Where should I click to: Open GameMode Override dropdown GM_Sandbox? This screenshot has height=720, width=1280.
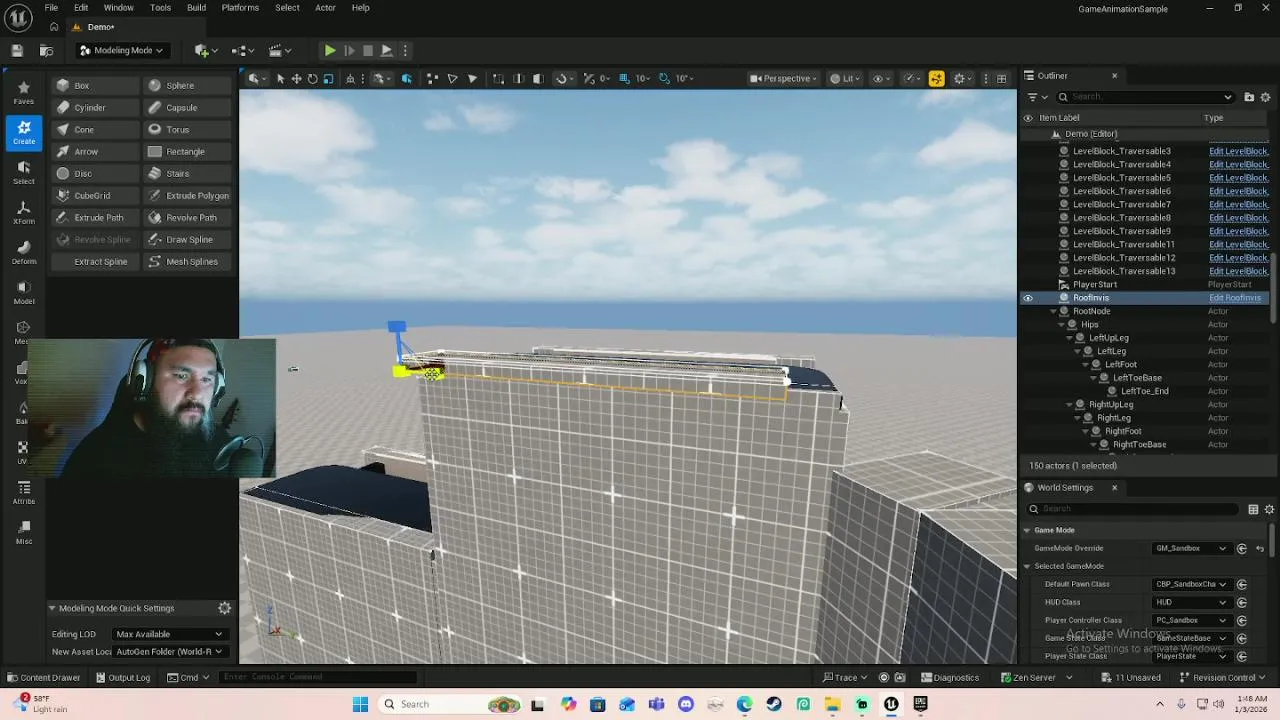click(1191, 548)
